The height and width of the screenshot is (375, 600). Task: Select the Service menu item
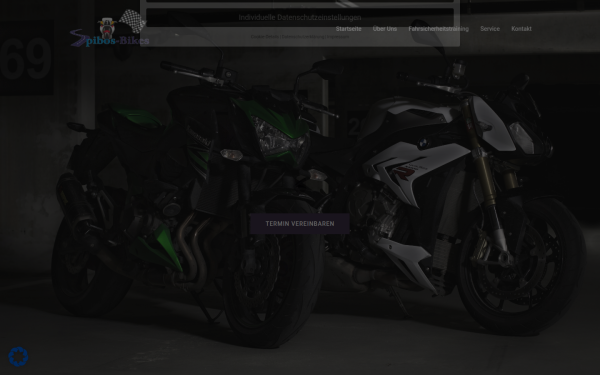pos(490,29)
